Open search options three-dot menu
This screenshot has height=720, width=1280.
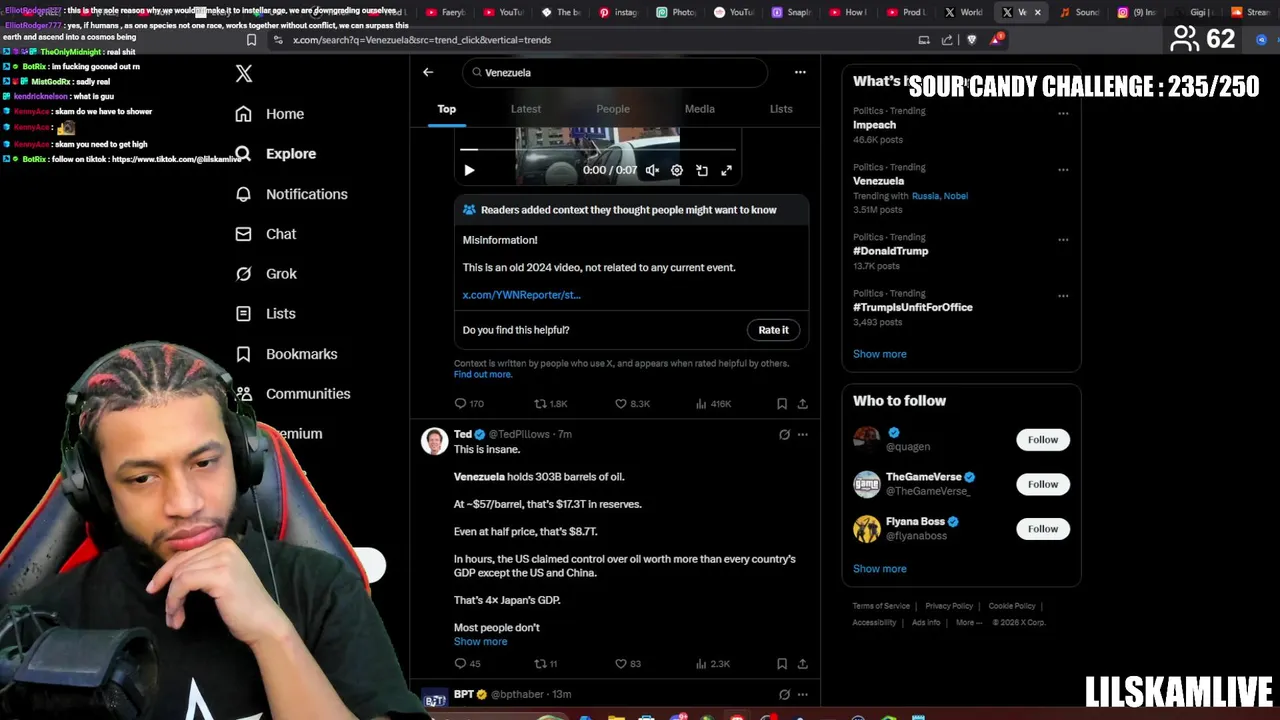(x=800, y=72)
